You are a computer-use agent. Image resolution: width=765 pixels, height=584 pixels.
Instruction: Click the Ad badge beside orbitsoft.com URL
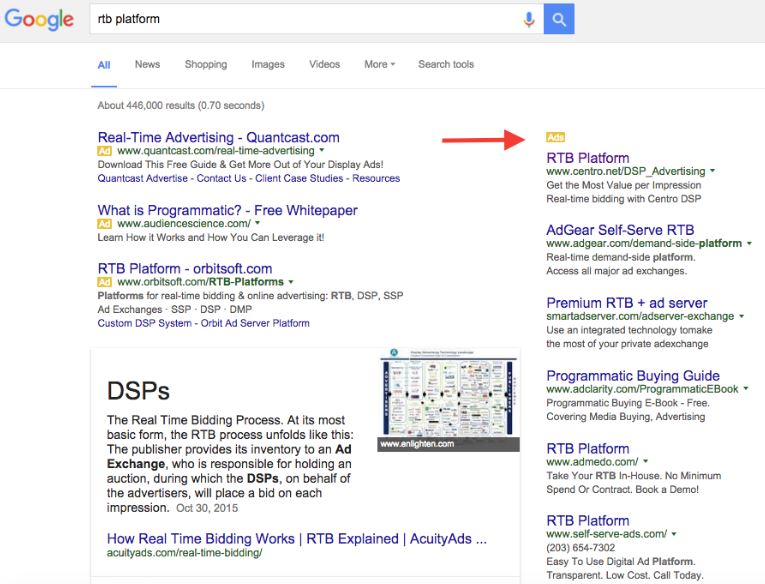[104, 282]
